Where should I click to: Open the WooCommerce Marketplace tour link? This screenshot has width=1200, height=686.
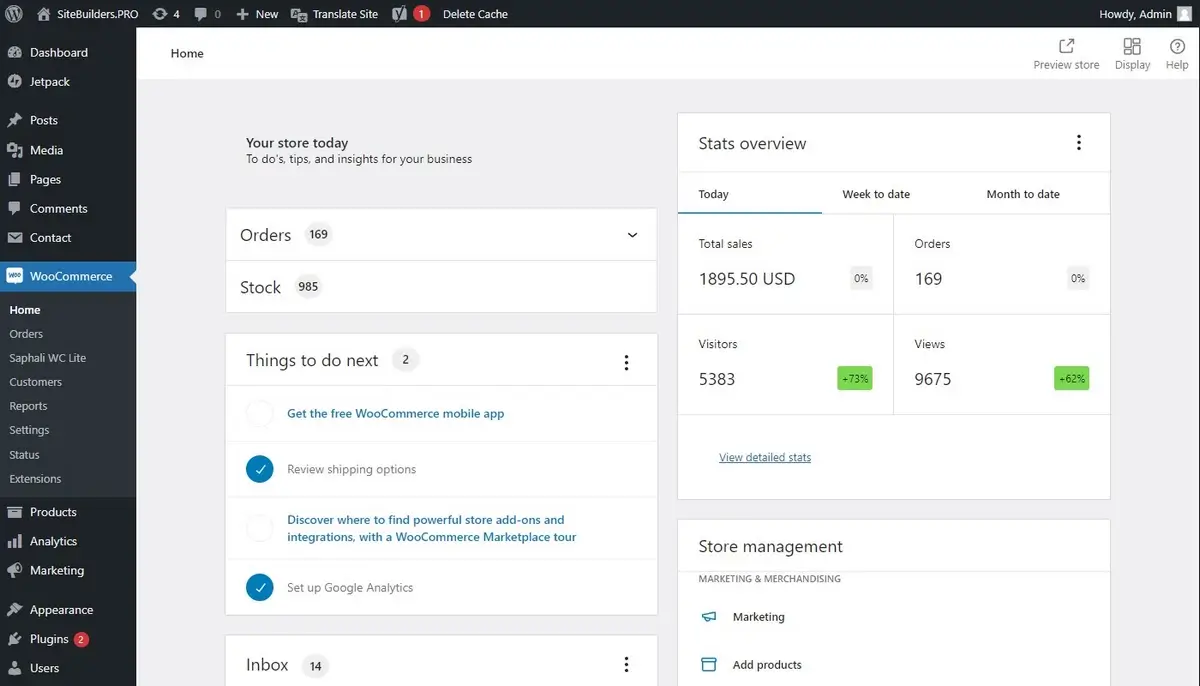coord(431,528)
